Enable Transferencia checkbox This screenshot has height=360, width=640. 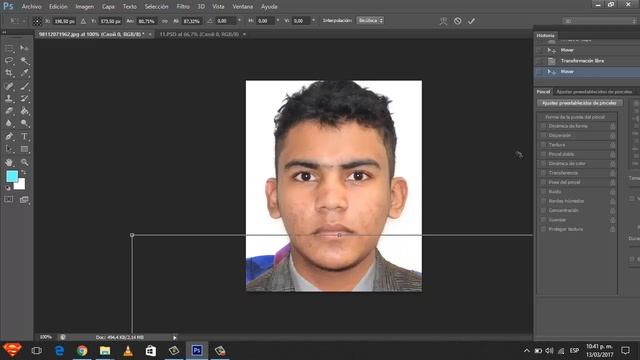pos(543,173)
